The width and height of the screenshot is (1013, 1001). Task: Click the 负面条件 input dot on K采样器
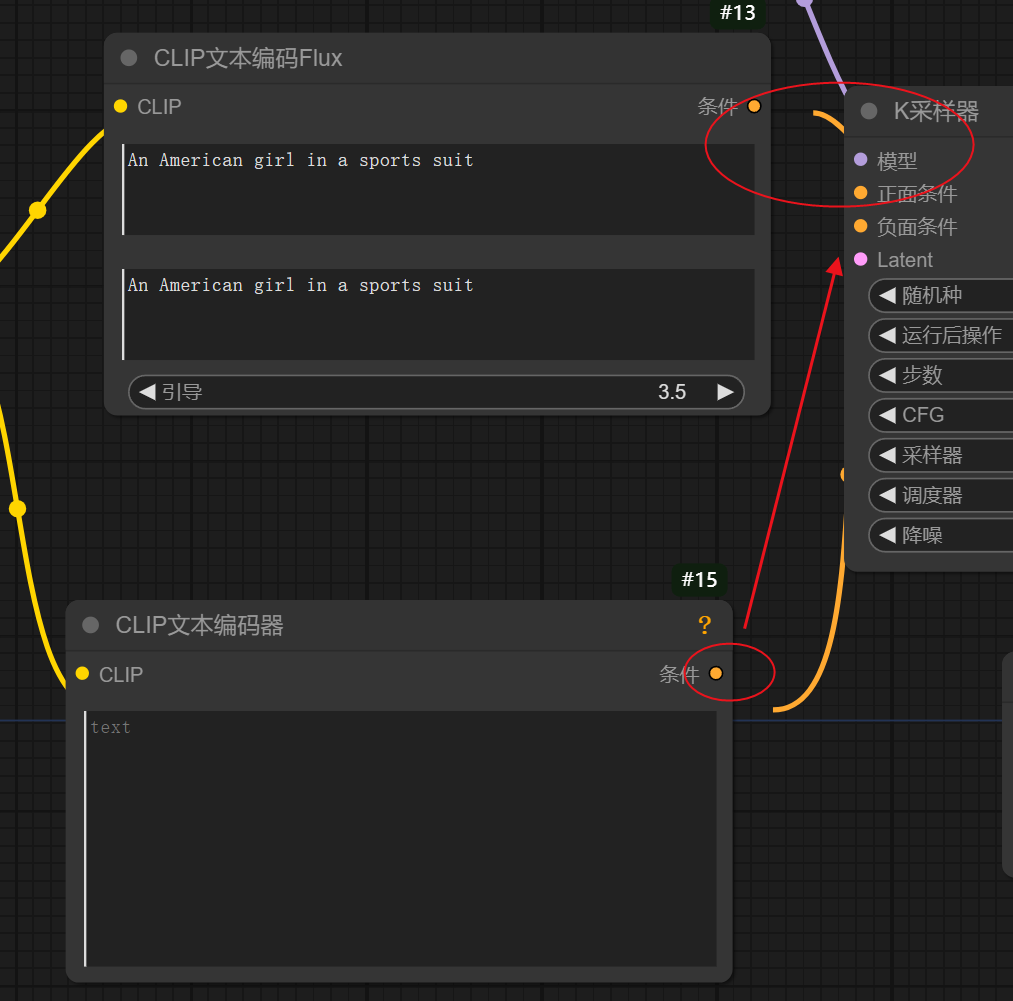(861, 227)
